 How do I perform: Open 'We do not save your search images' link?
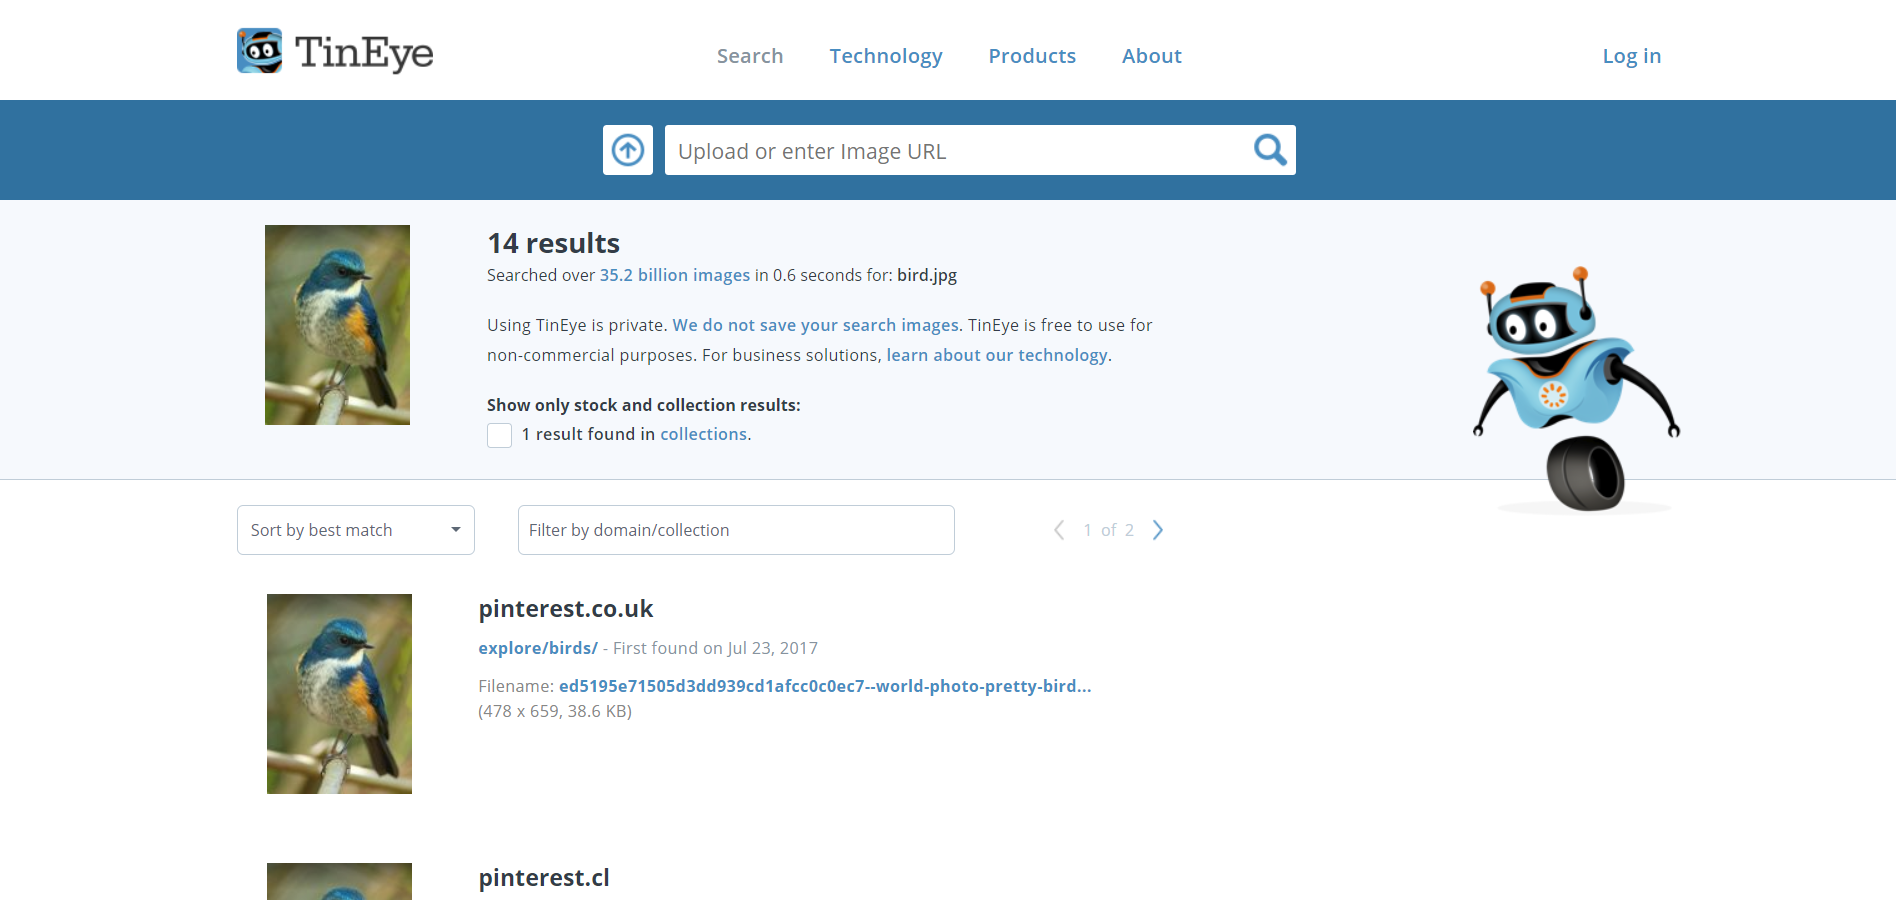[815, 325]
